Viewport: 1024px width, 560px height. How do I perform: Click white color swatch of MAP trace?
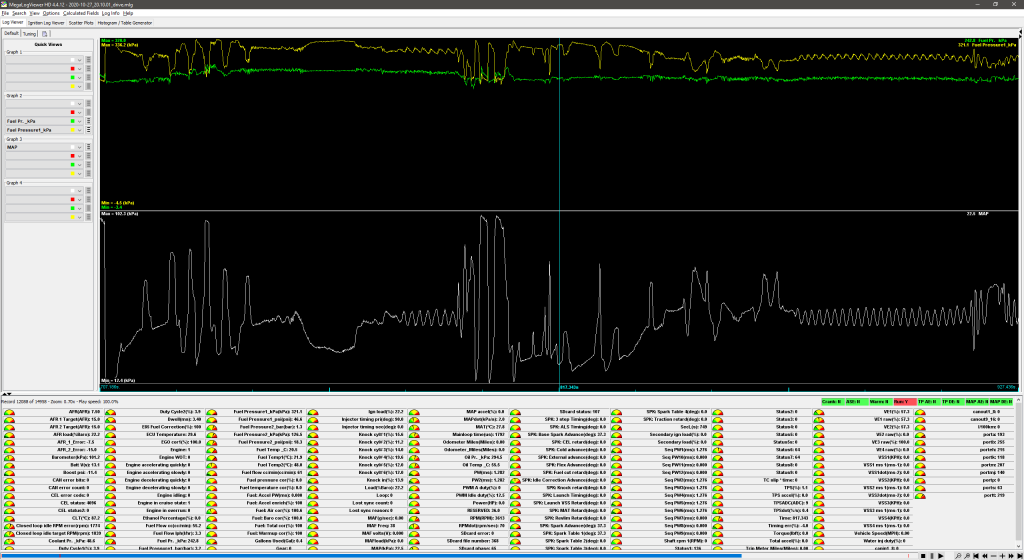pyautogui.click(x=73, y=148)
